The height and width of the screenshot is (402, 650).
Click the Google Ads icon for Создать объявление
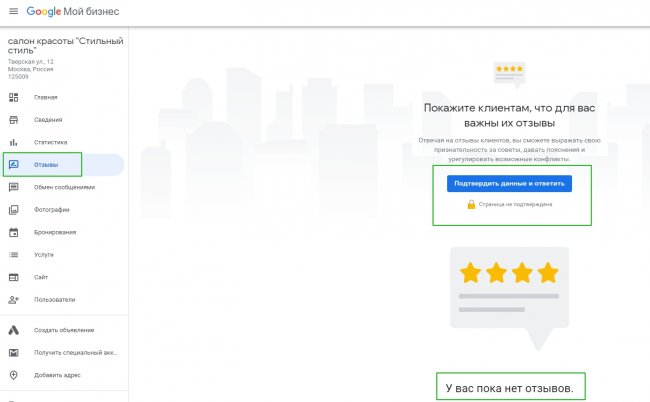click(14, 330)
